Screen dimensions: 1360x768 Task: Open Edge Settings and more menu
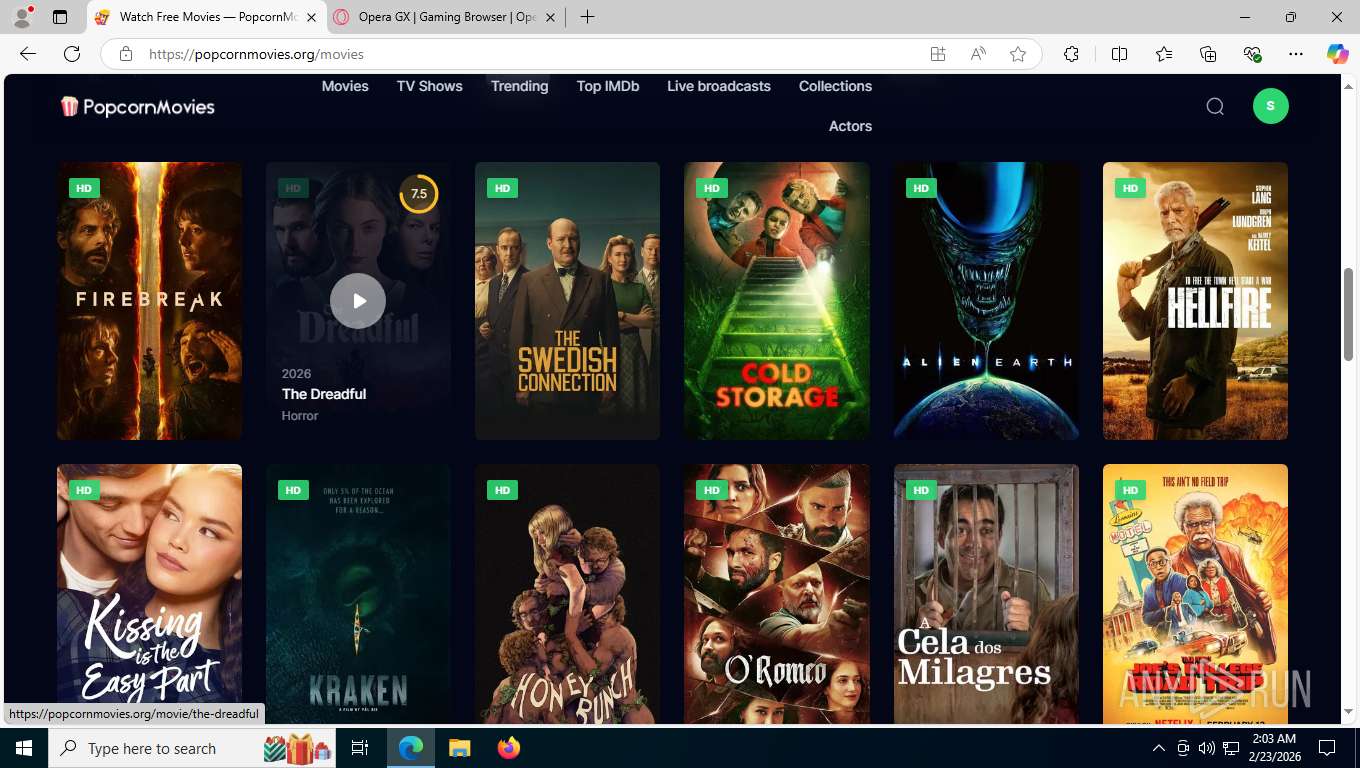(1296, 54)
